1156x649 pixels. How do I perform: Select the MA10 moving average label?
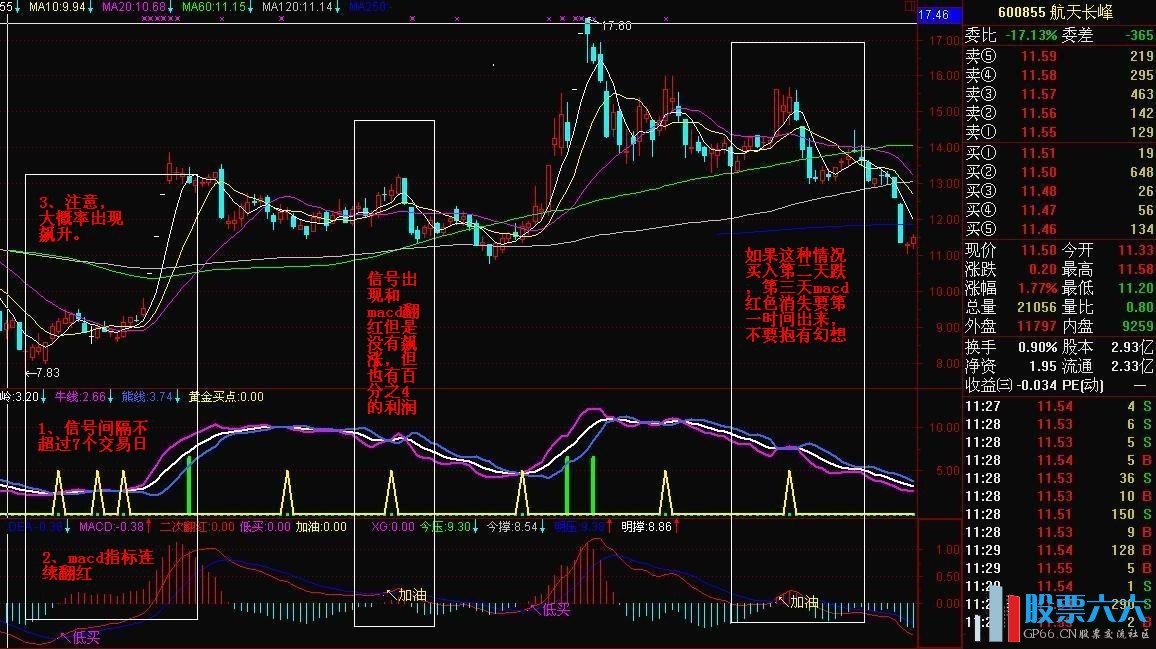pyautogui.click(x=57, y=7)
